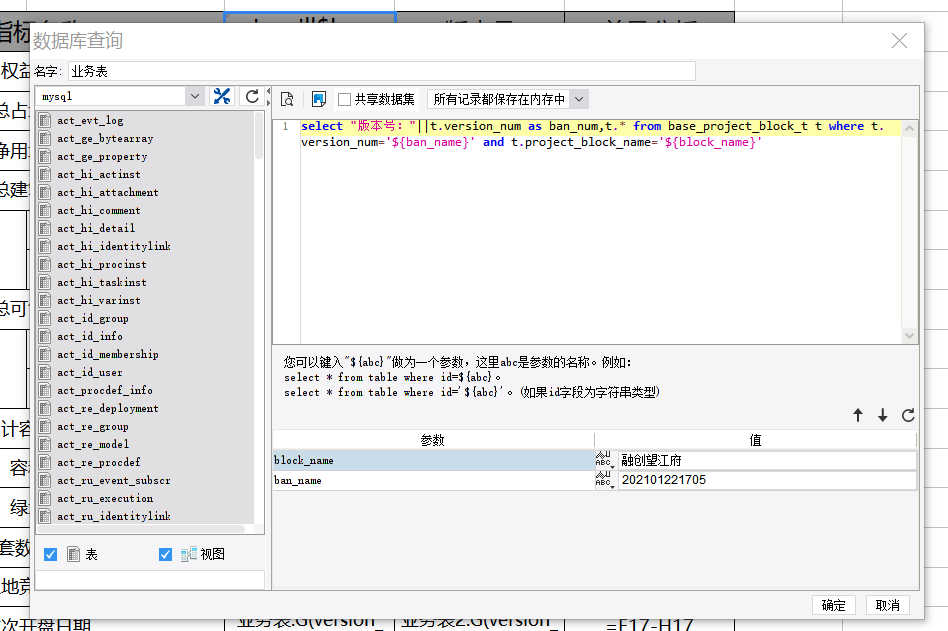Click the 取消 button

tap(887, 605)
